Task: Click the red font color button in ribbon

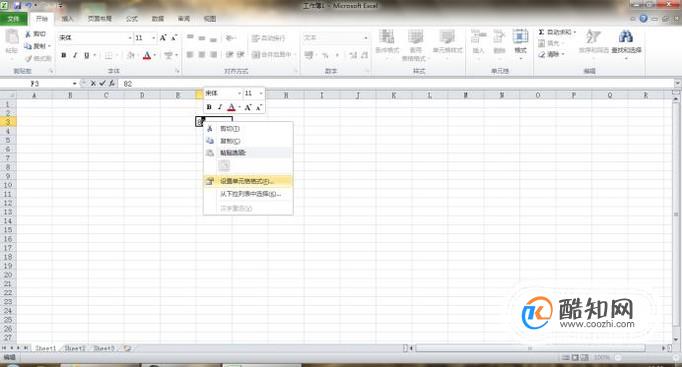Action: [x=147, y=55]
